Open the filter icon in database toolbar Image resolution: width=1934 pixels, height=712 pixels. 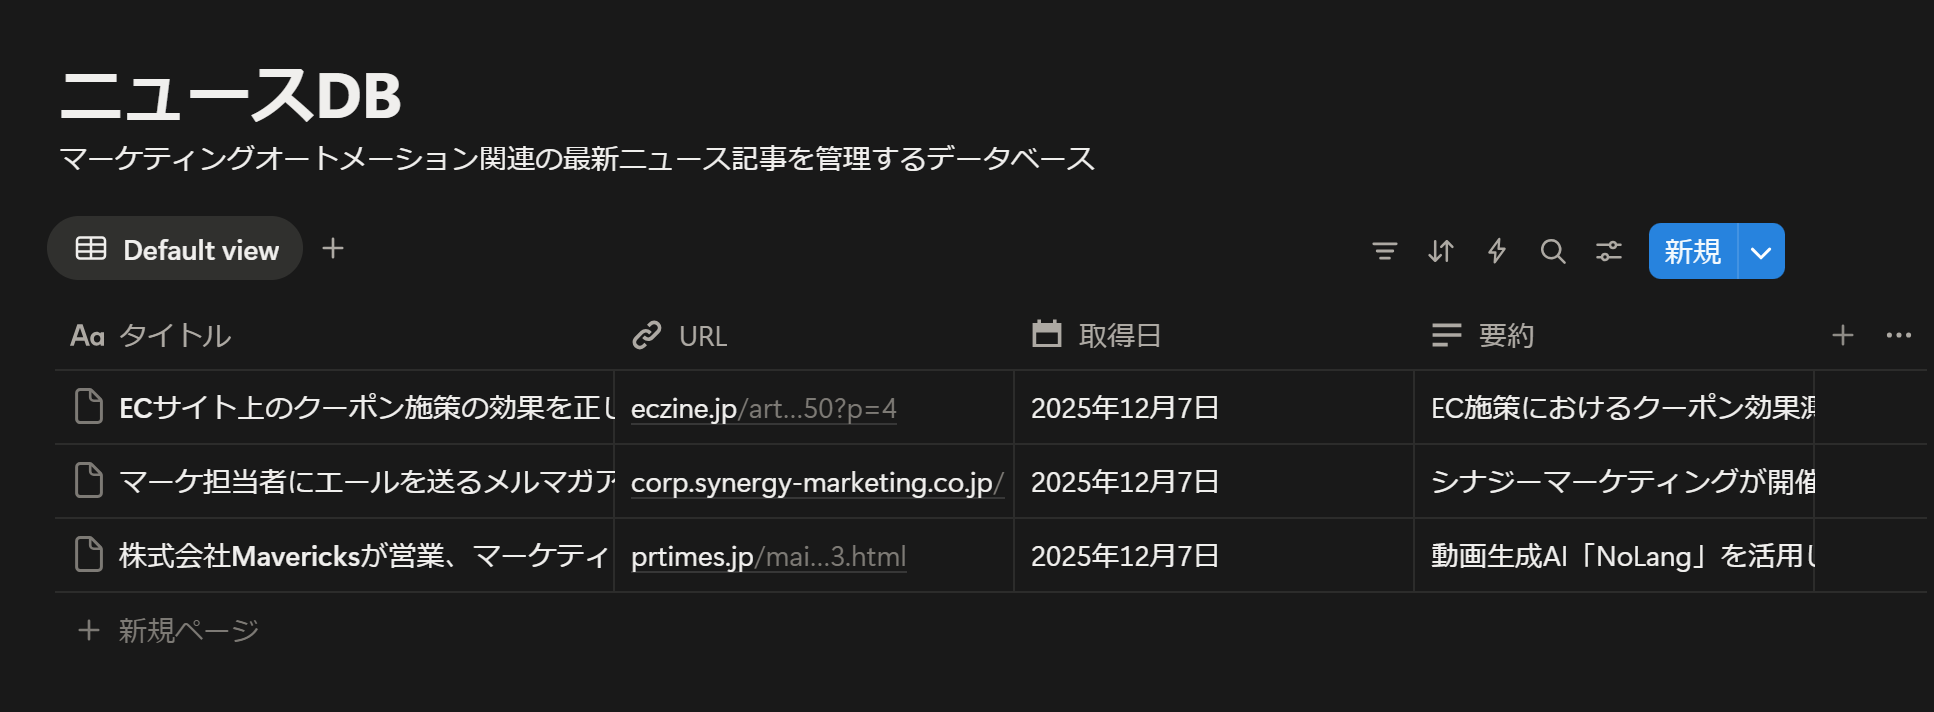[1384, 251]
